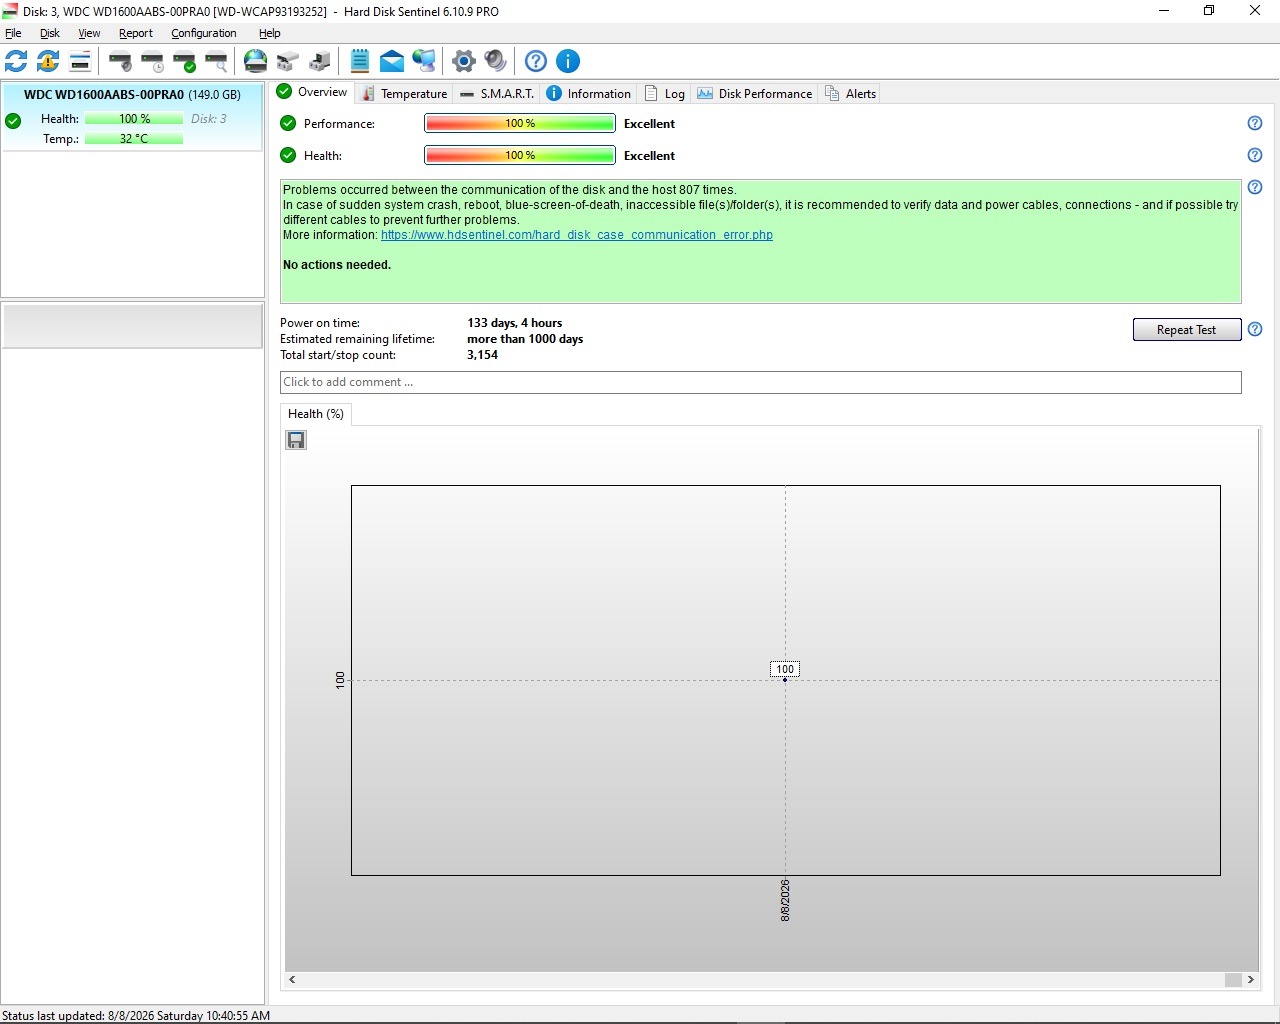This screenshot has width=1280, height=1024.
Task: Click the refresh icon with yellow warning sign
Action: click(48, 61)
